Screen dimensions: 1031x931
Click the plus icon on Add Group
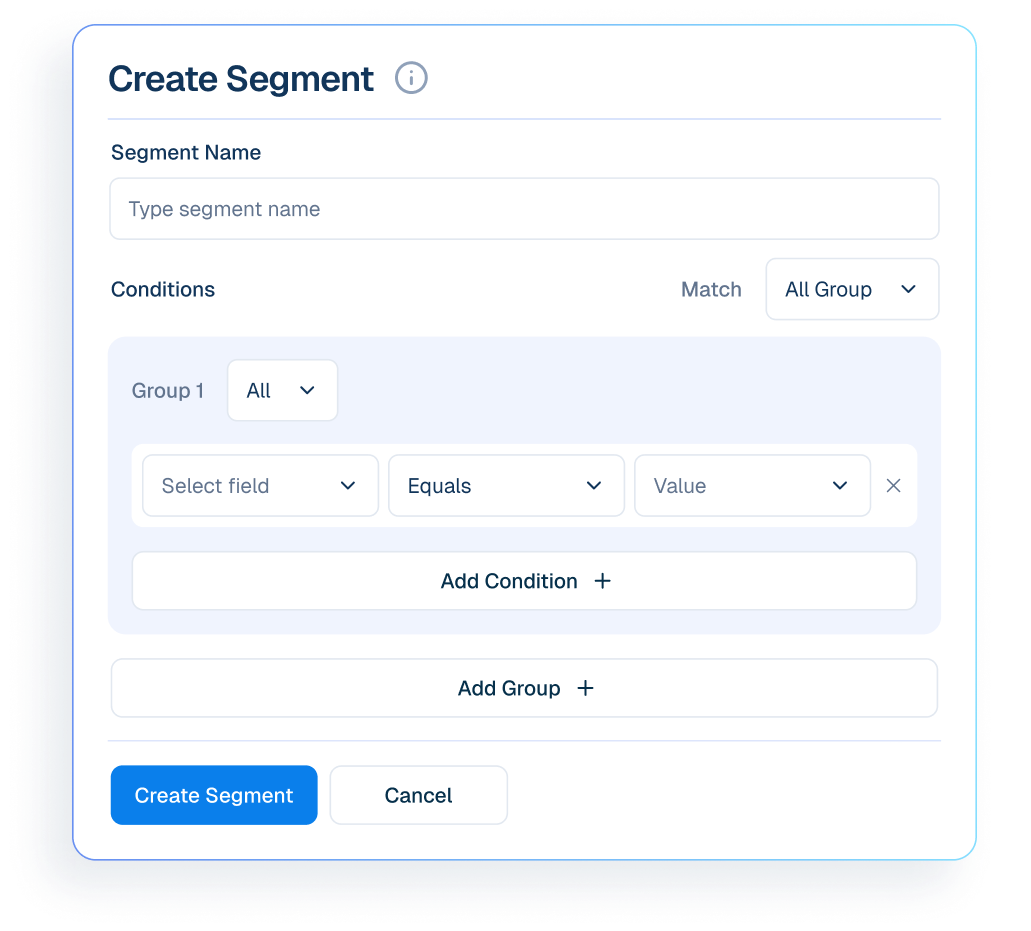point(585,688)
